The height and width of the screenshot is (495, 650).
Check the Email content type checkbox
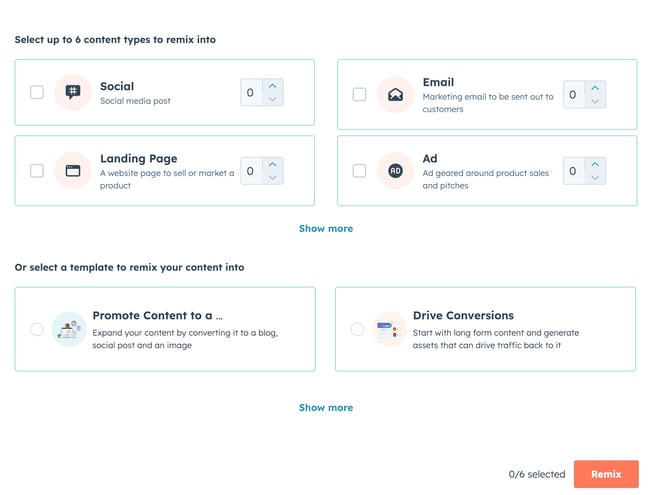359,95
